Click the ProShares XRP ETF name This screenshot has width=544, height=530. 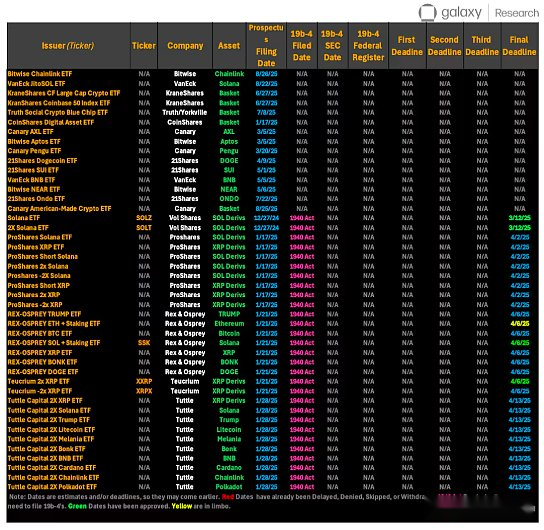[x=36, y=247]
